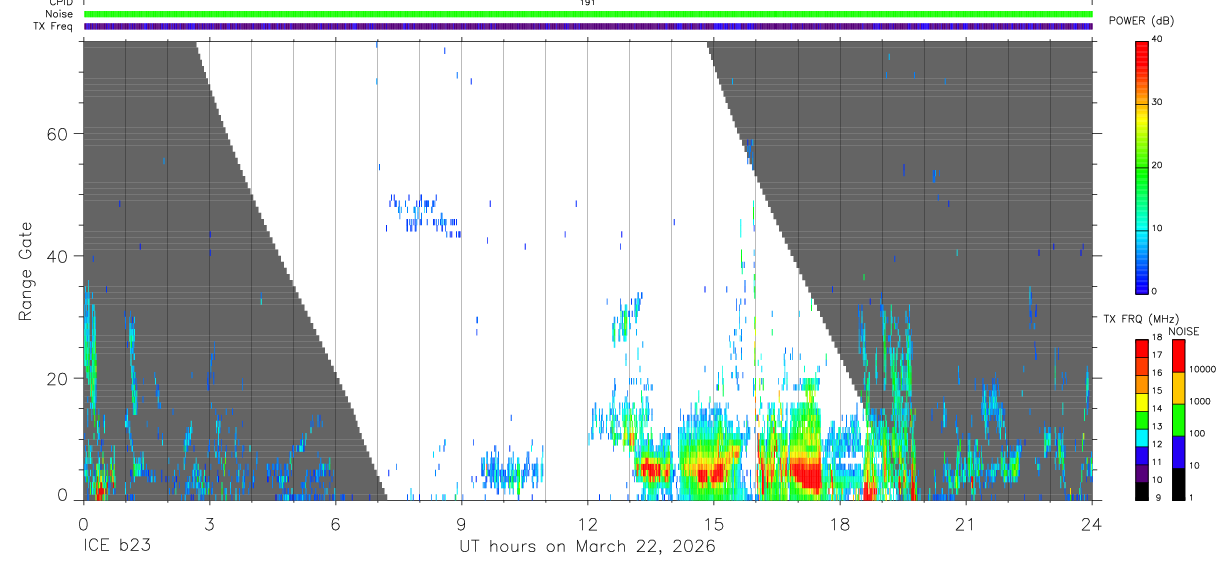The width and height of the screenshot is (1228, 567).
Task: Click the Range Gate axis title
Action: tap(27, 270)
